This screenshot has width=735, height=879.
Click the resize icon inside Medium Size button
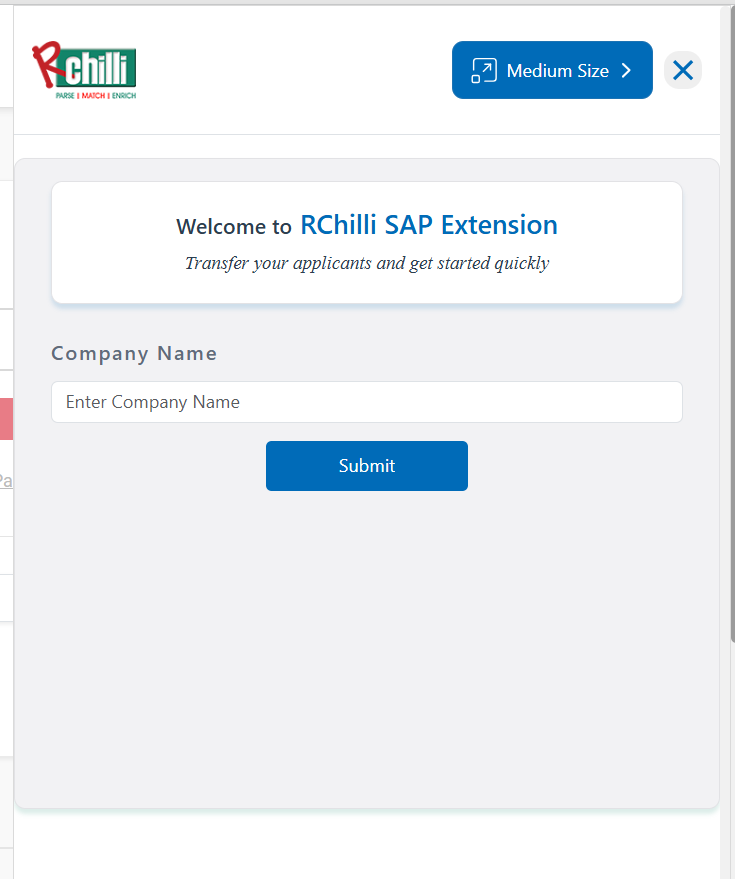click(484, 70)
